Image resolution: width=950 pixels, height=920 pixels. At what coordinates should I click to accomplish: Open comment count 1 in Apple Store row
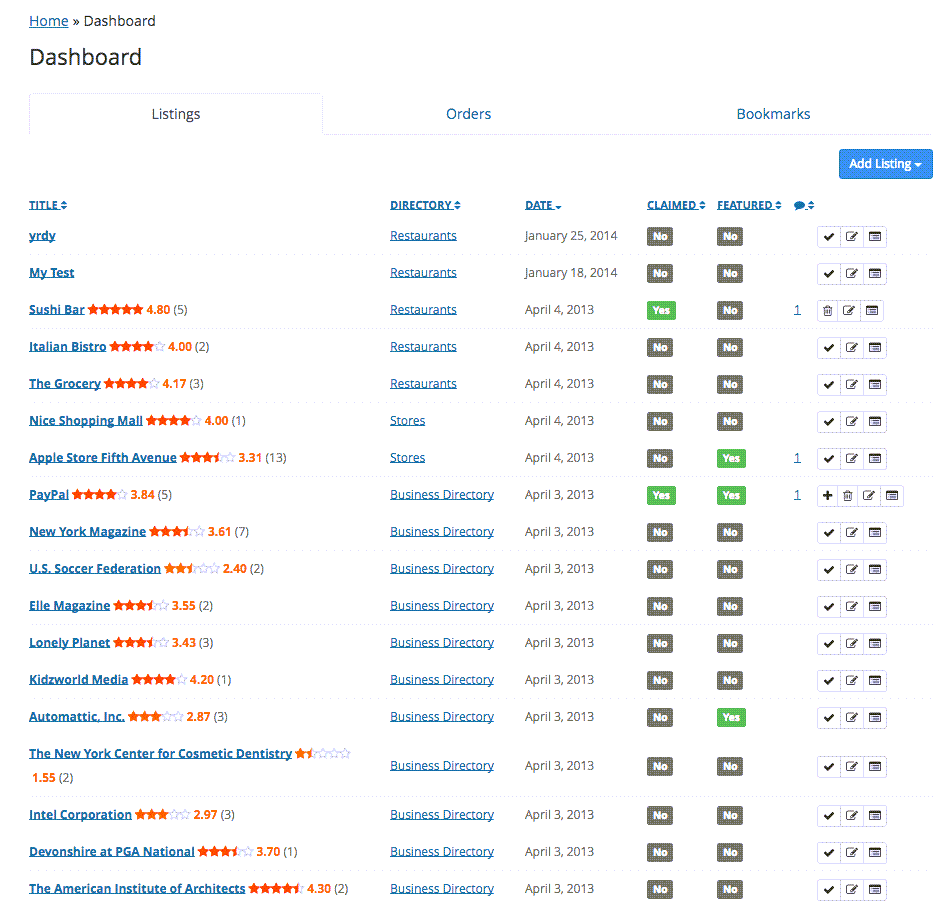[x=797, y=458]
